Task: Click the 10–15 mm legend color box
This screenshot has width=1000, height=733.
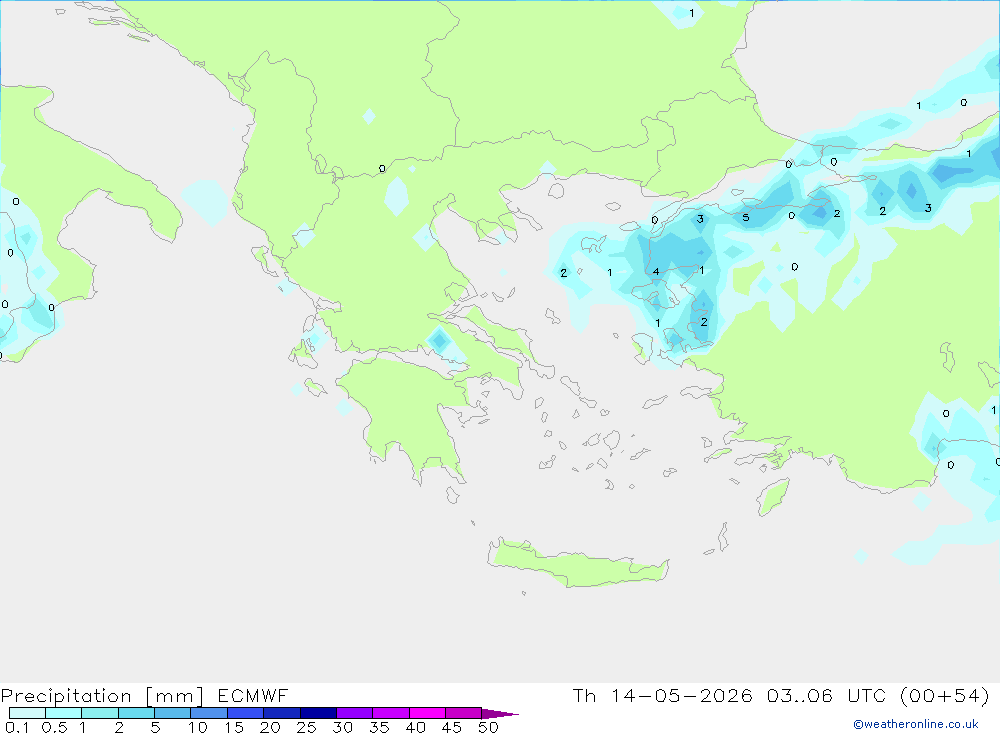Action: [x=209, y=713]
